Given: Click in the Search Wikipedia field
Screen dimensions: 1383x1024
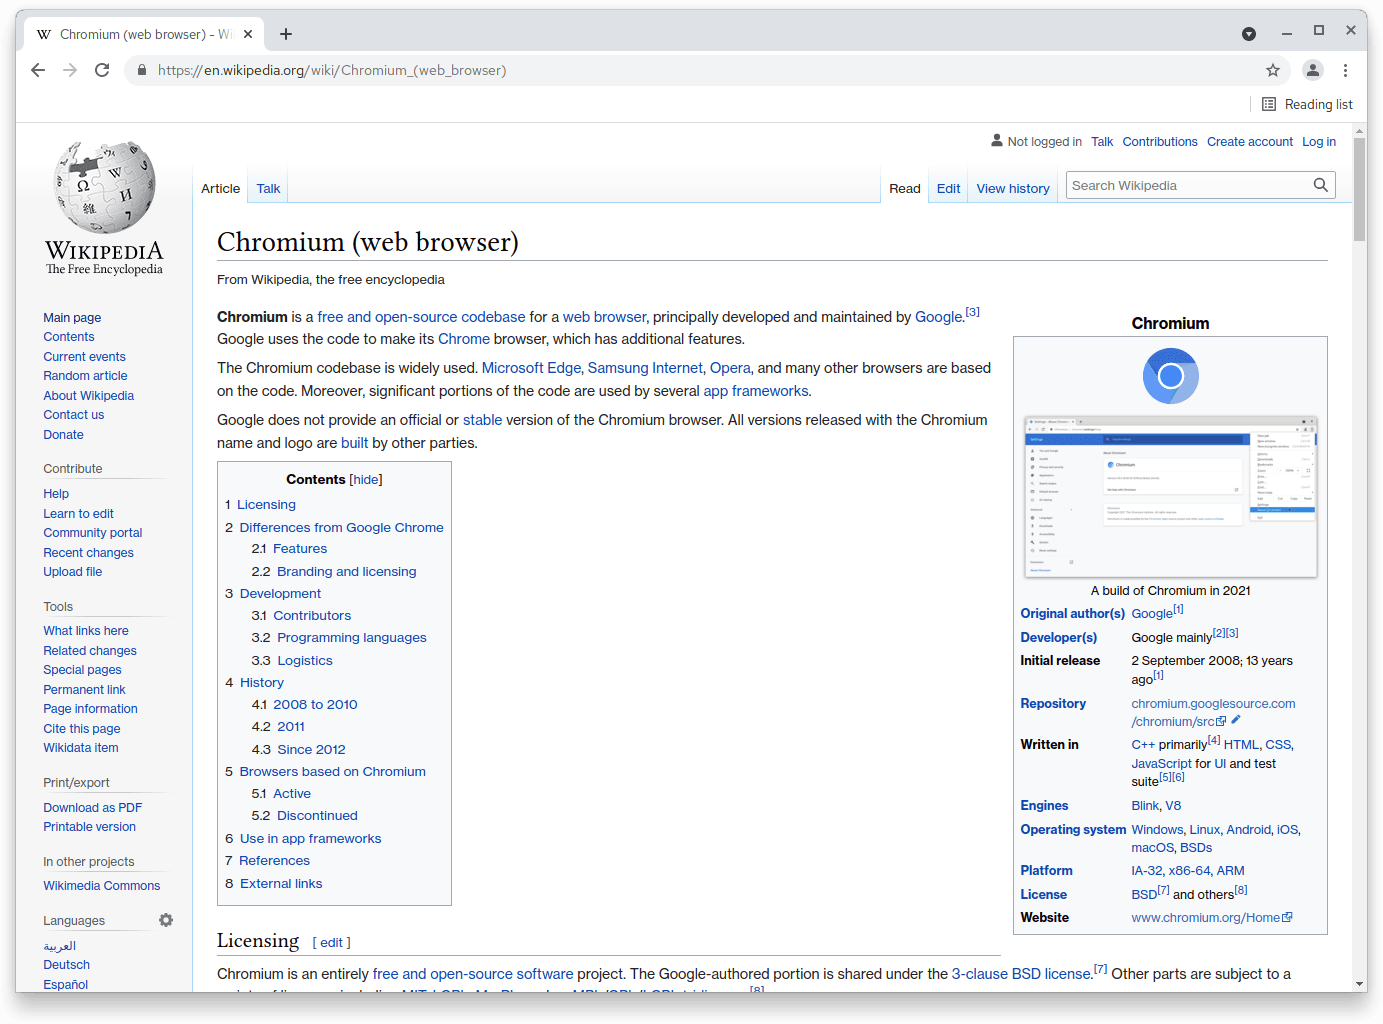Looking at the screenshot, I should click(x=1188, y=185).
